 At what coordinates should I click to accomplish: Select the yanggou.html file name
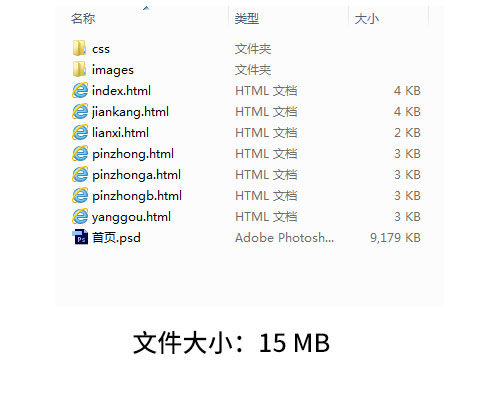(x=131, y=217)
